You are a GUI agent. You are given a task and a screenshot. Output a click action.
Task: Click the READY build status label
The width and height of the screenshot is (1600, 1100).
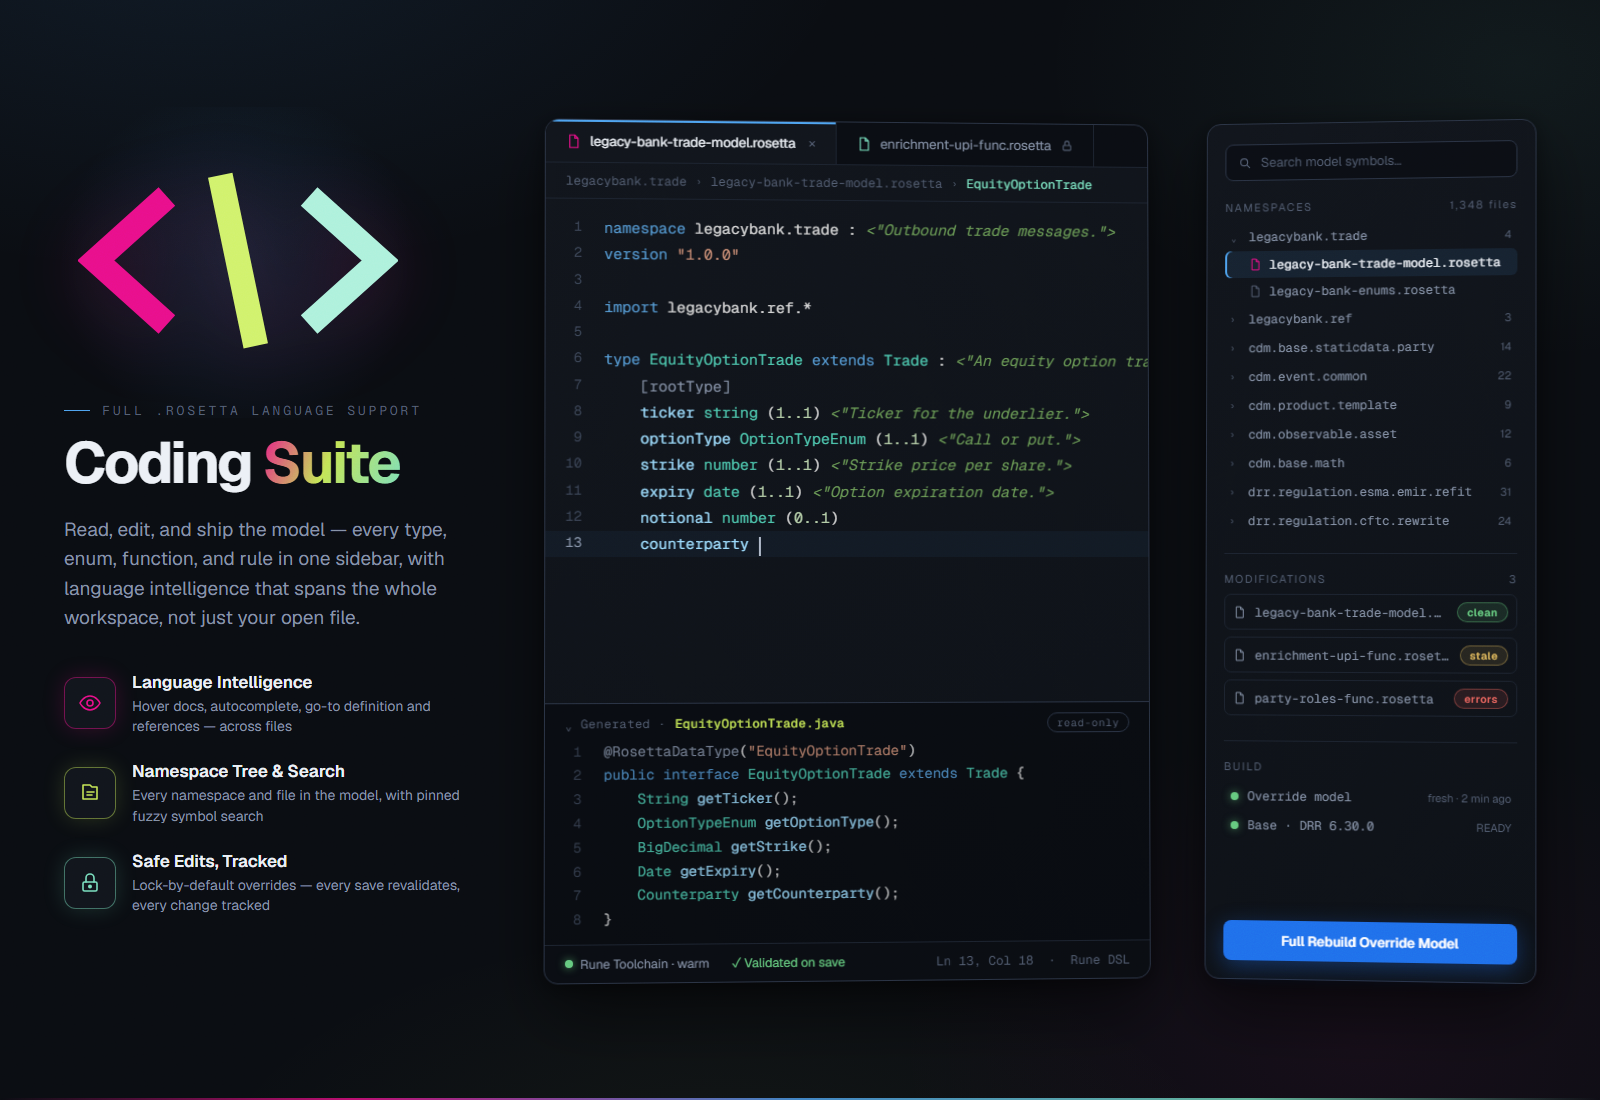pos(1493,828)
